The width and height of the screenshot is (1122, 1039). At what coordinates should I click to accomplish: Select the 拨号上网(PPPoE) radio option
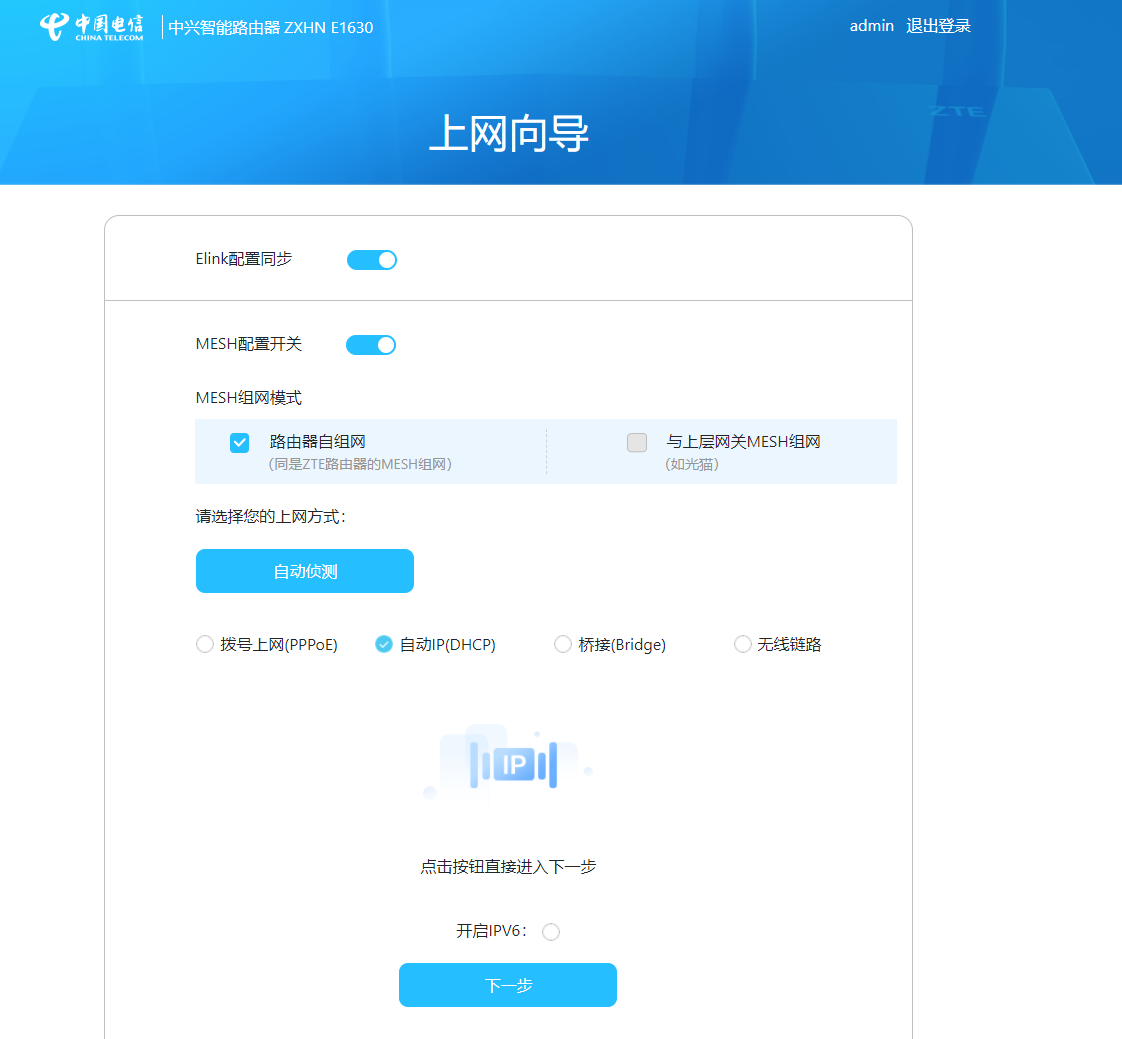205,644
